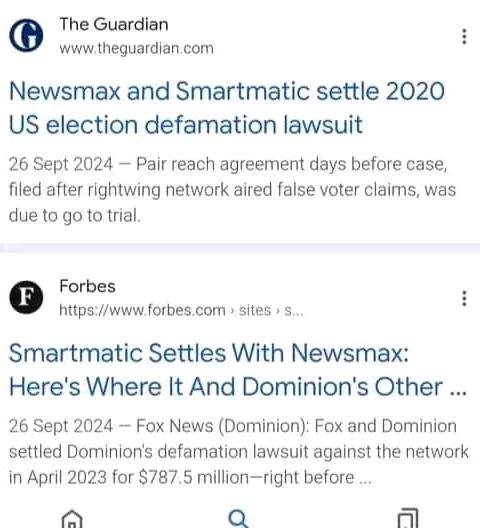Open the tabs icon in bottom bar
The width and height of the screenshot is (480, 528).
(408, 519)
